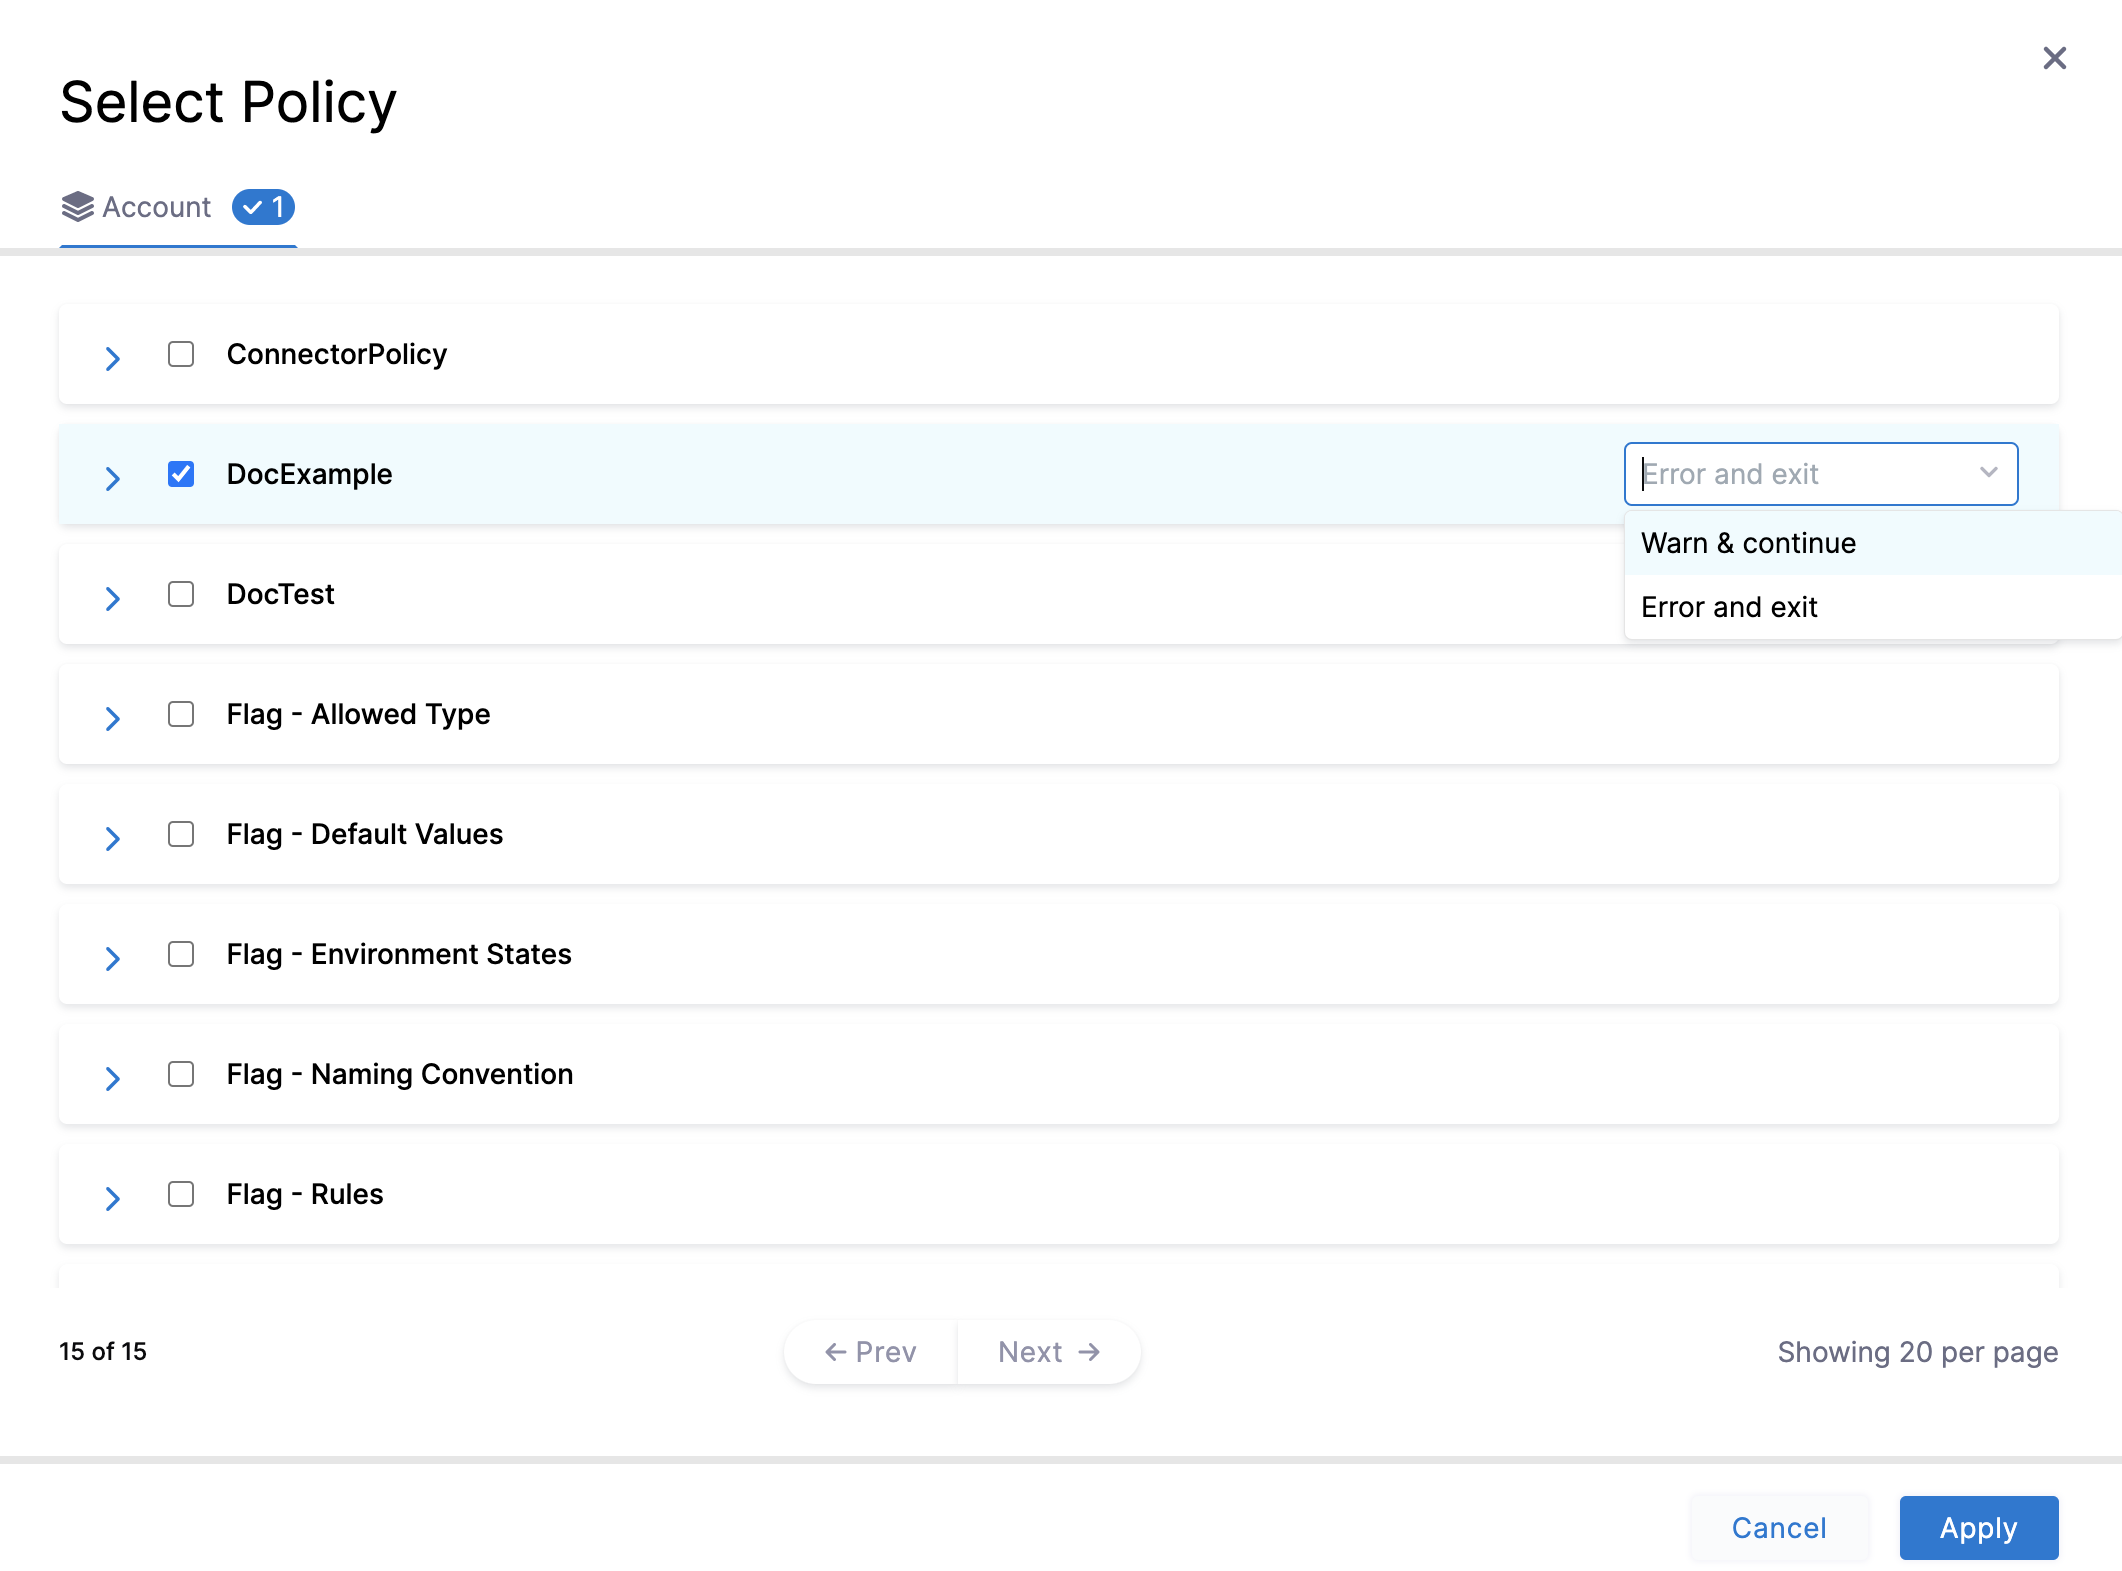Image resolution: width=2122 pixels, height=1571 pixels.
Task: Close the Select Policy dialog
Action: click(2054, 58)
